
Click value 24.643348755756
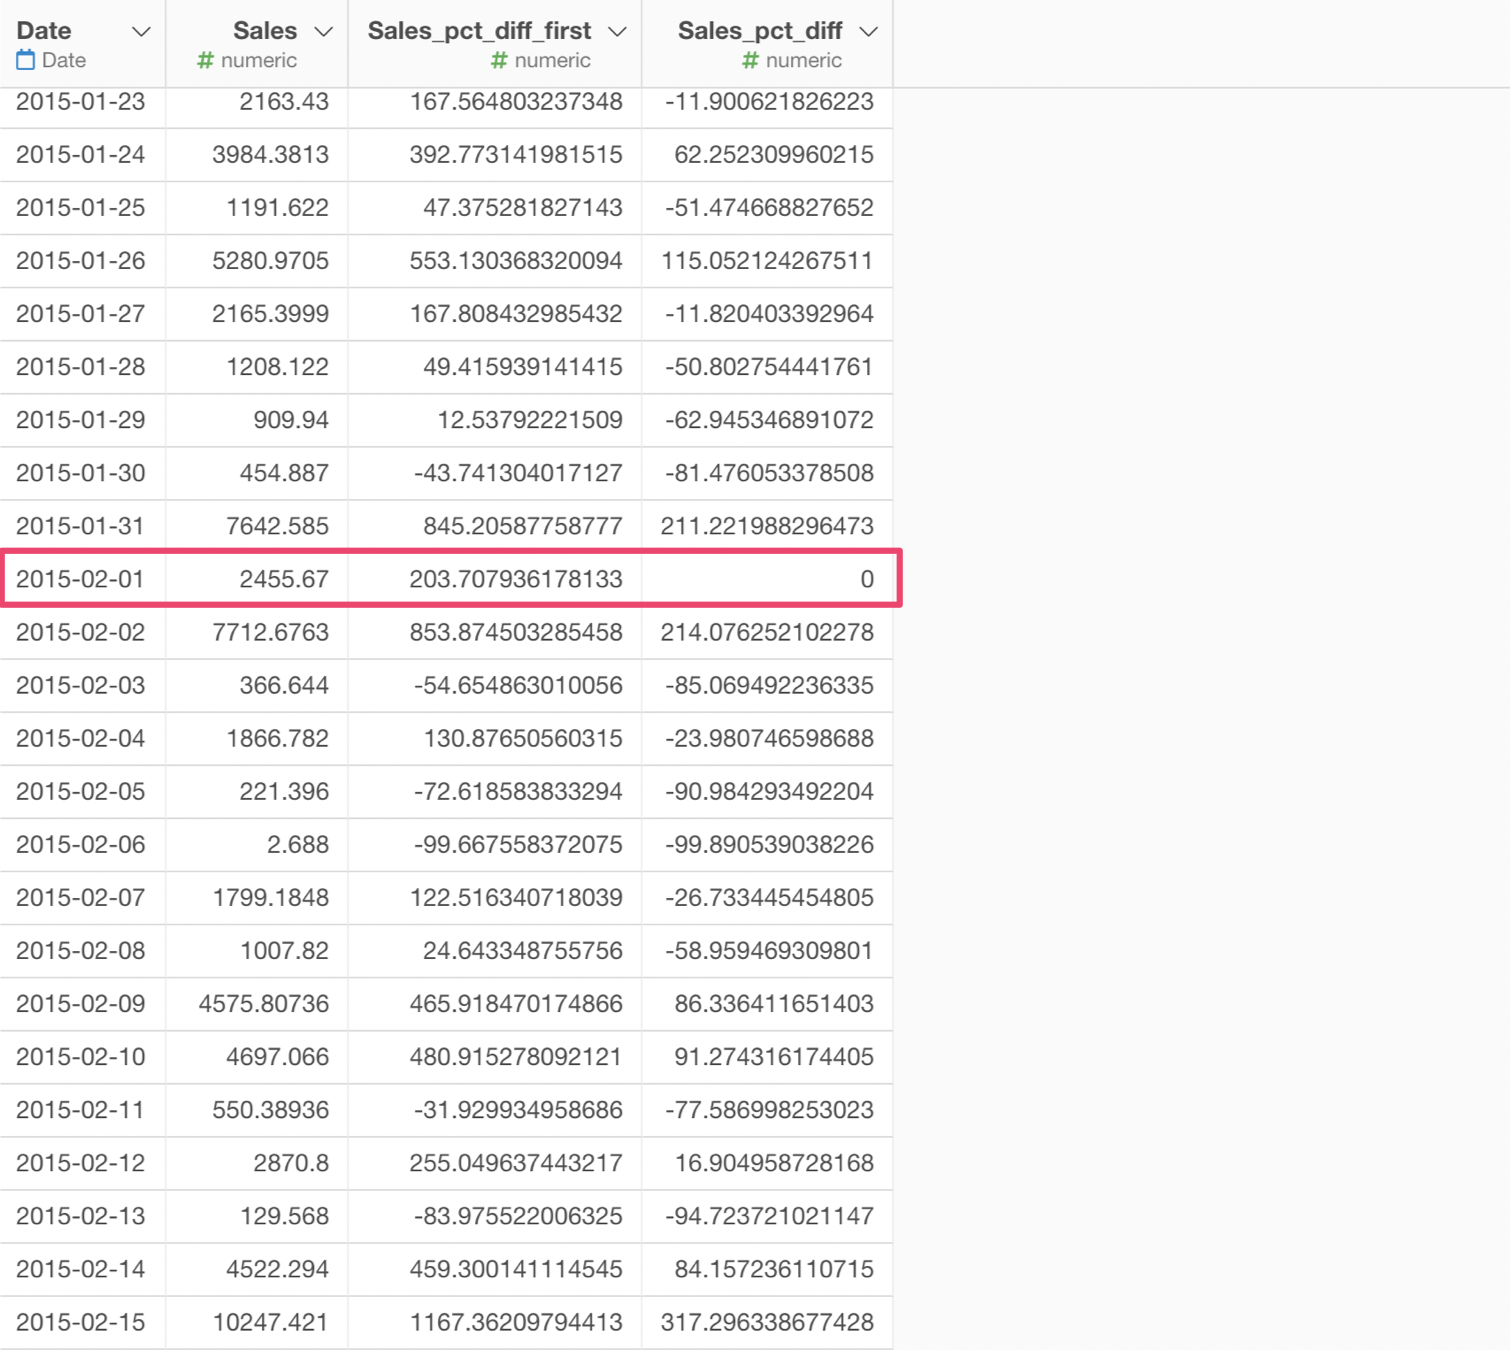pyautogui.click(x=523, y=950)
